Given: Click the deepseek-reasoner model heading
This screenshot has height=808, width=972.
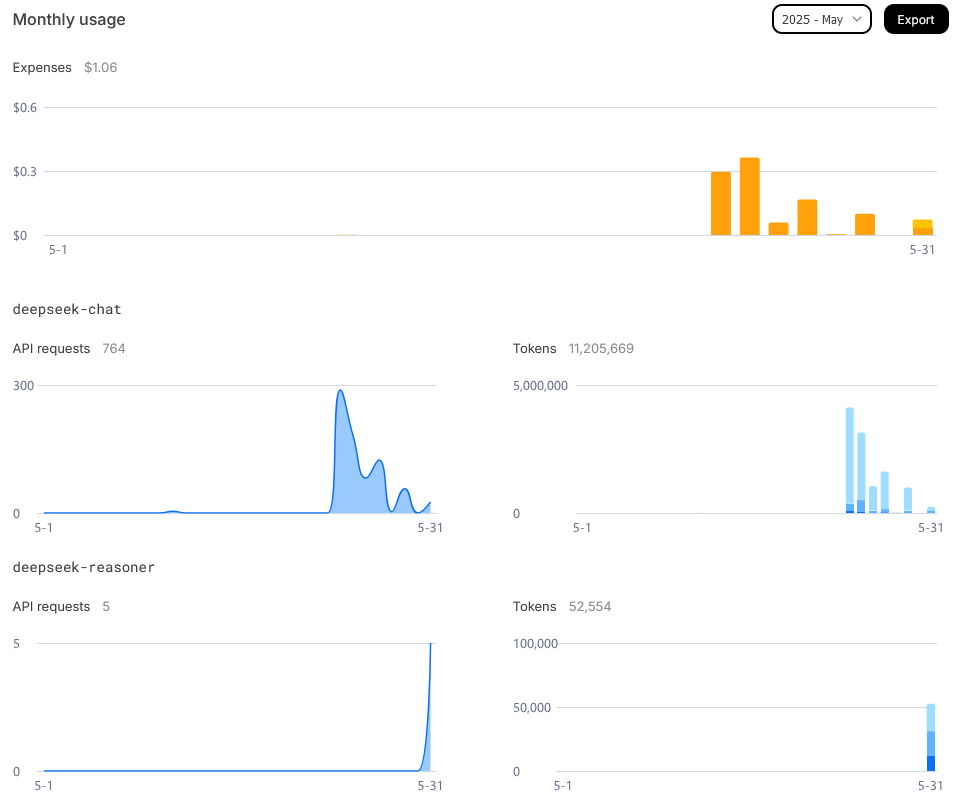Looking at the screenshot, I should [x=84, y=567].
